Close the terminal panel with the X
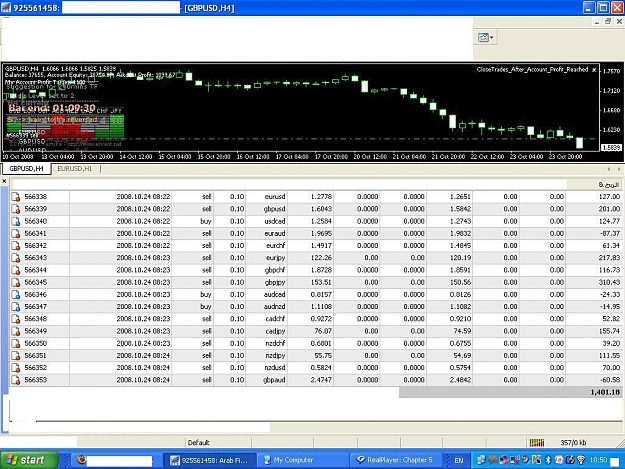Image resolution: width=625 pixels, height=469 pixels. 4,181
